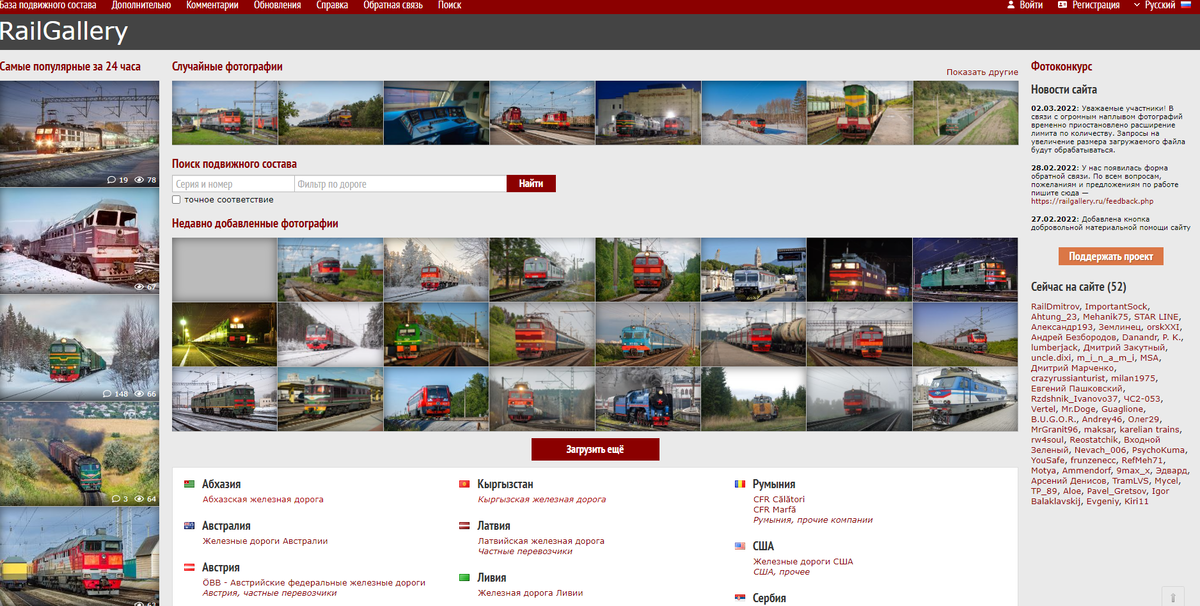Open Железные дороги Австралии link
The image size is (1200, 606).
pos(265,541)
